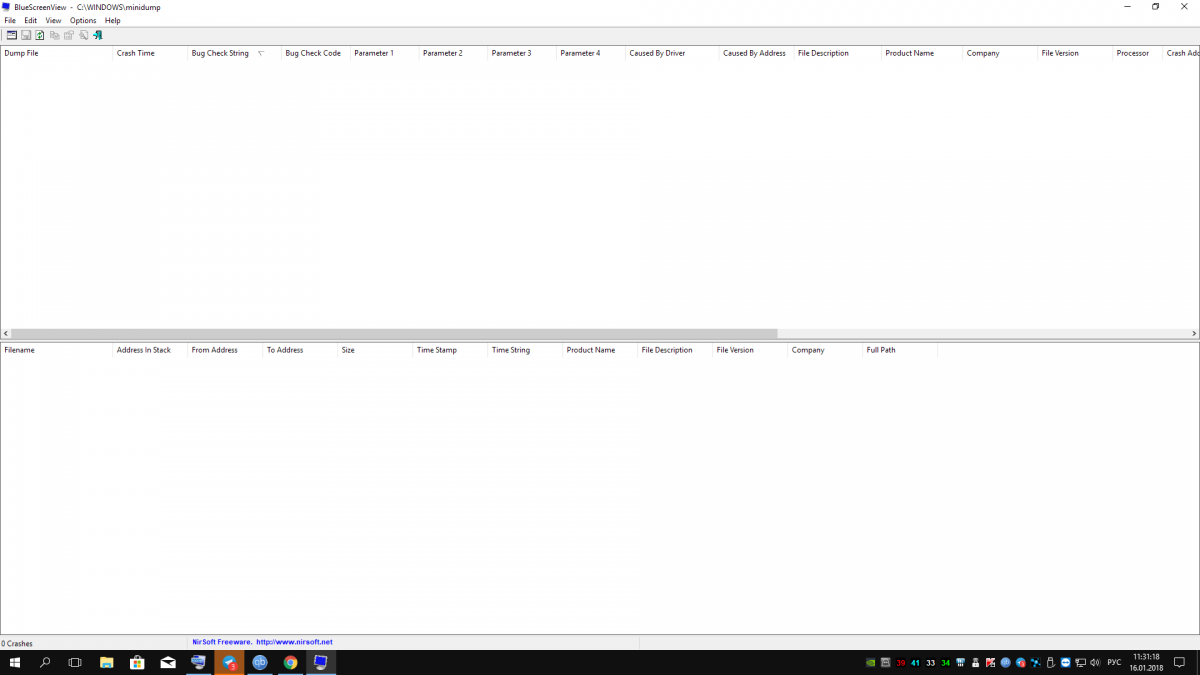Click the Parameter 1 column header
This screenshot has height=675, width=1200.
coord(384,53)
